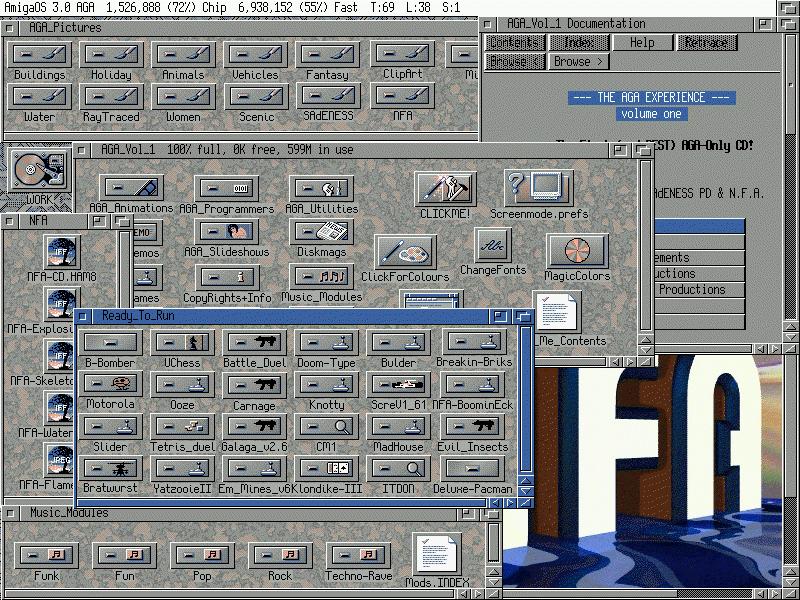Click the Contents button in Documentation

coord(515,42)
